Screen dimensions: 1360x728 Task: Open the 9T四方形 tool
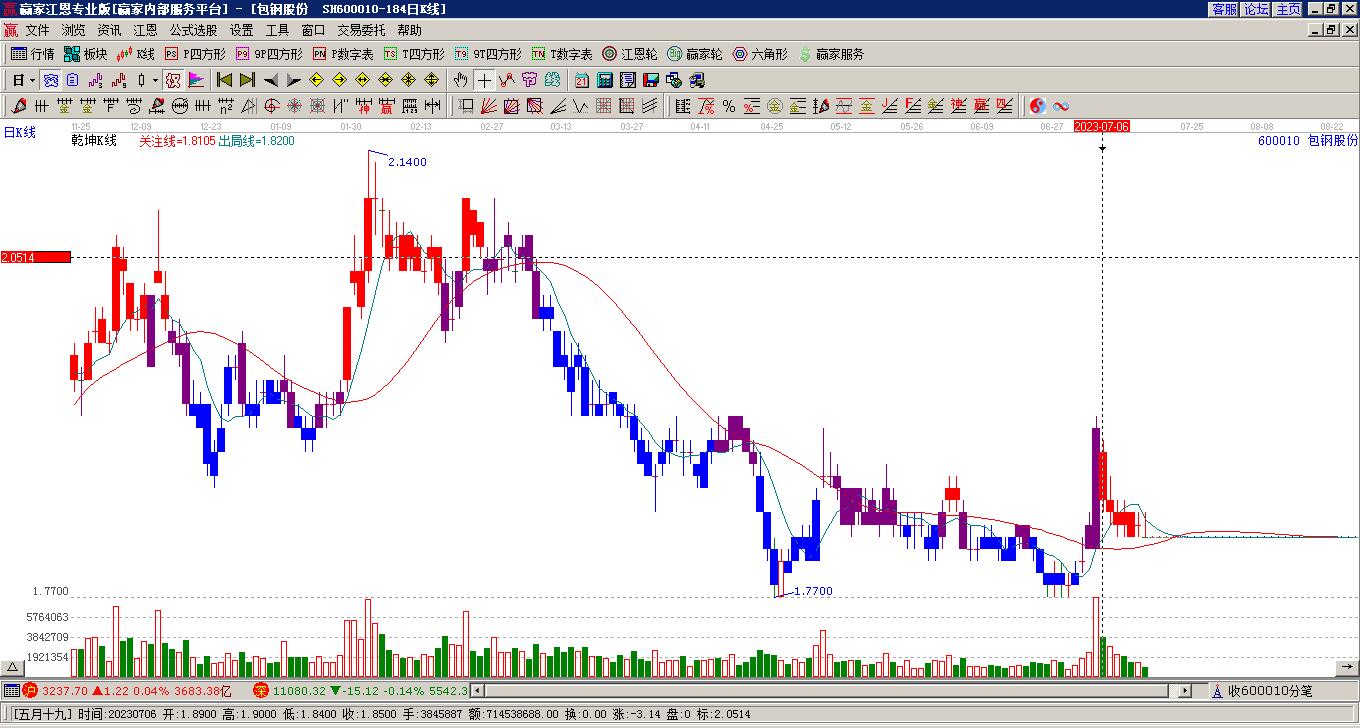[488, 54]
